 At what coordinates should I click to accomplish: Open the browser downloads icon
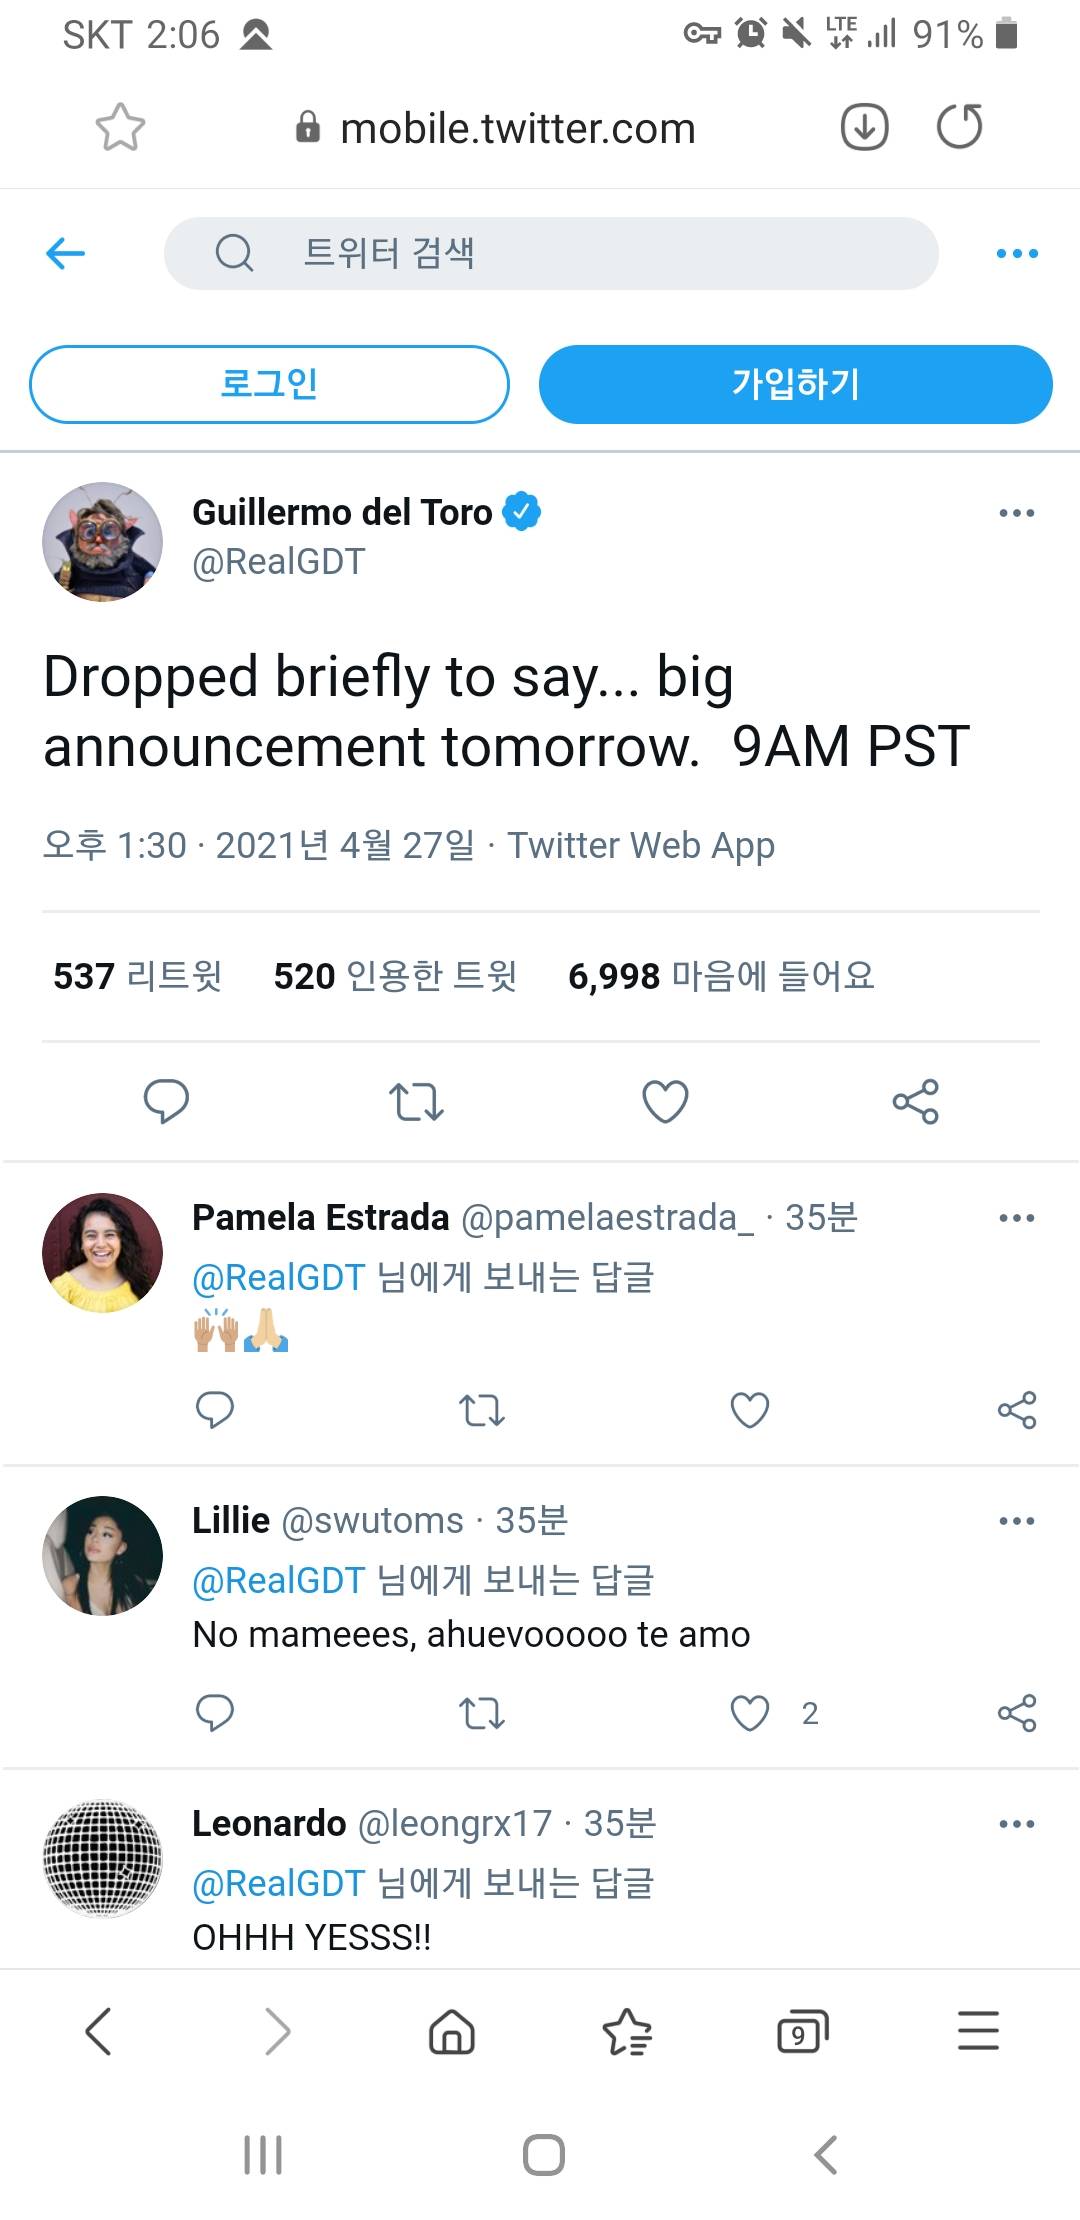point(865,127)
